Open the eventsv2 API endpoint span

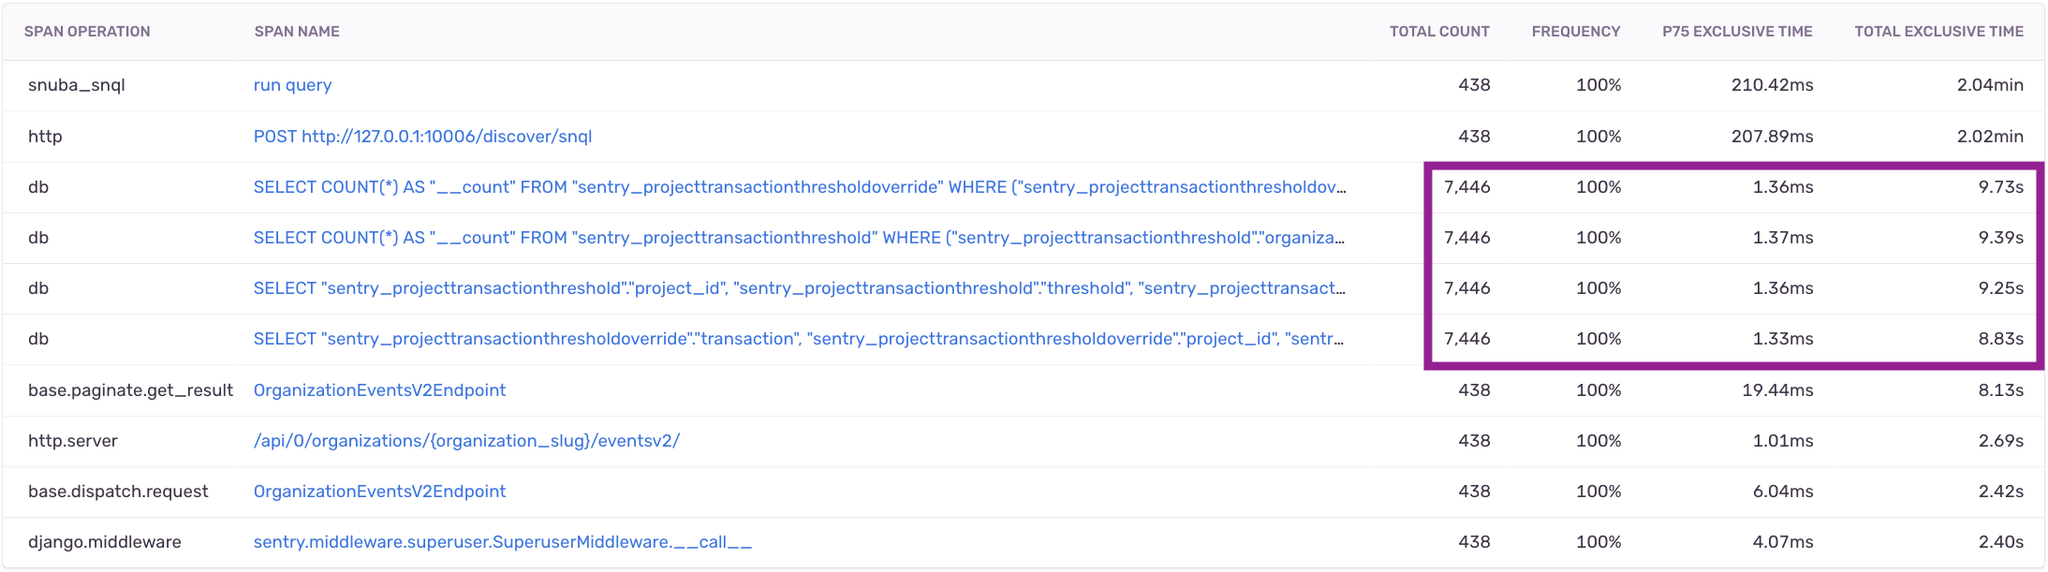(x=466, y=441)
